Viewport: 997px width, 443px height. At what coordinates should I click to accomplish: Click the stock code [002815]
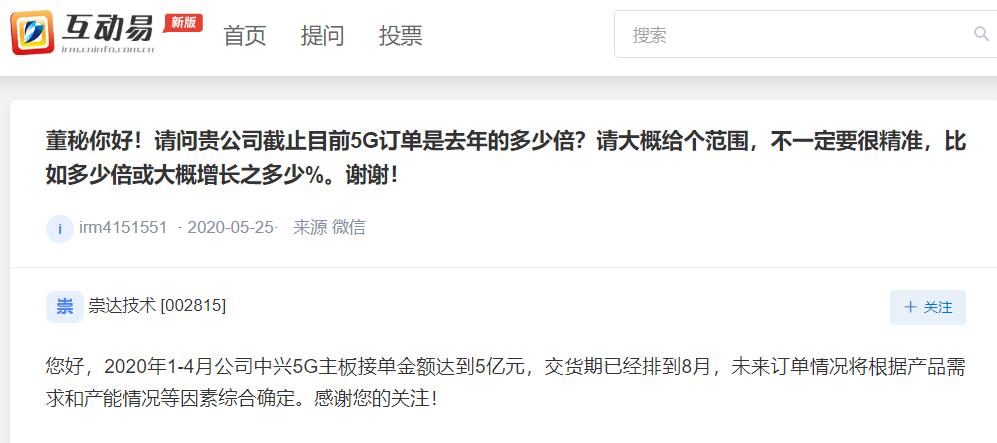(193, 306)
